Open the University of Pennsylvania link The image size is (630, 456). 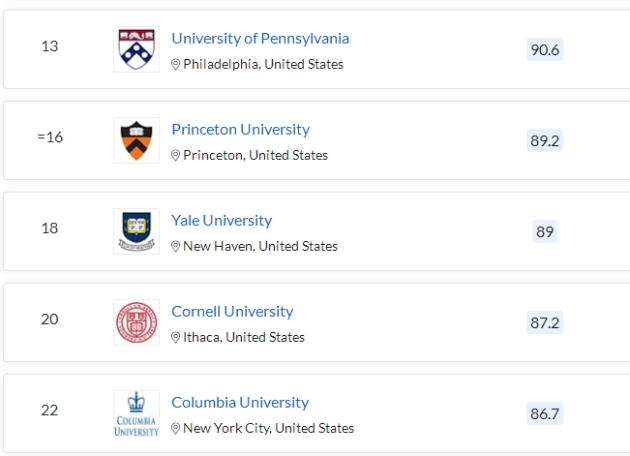point(260,38)
